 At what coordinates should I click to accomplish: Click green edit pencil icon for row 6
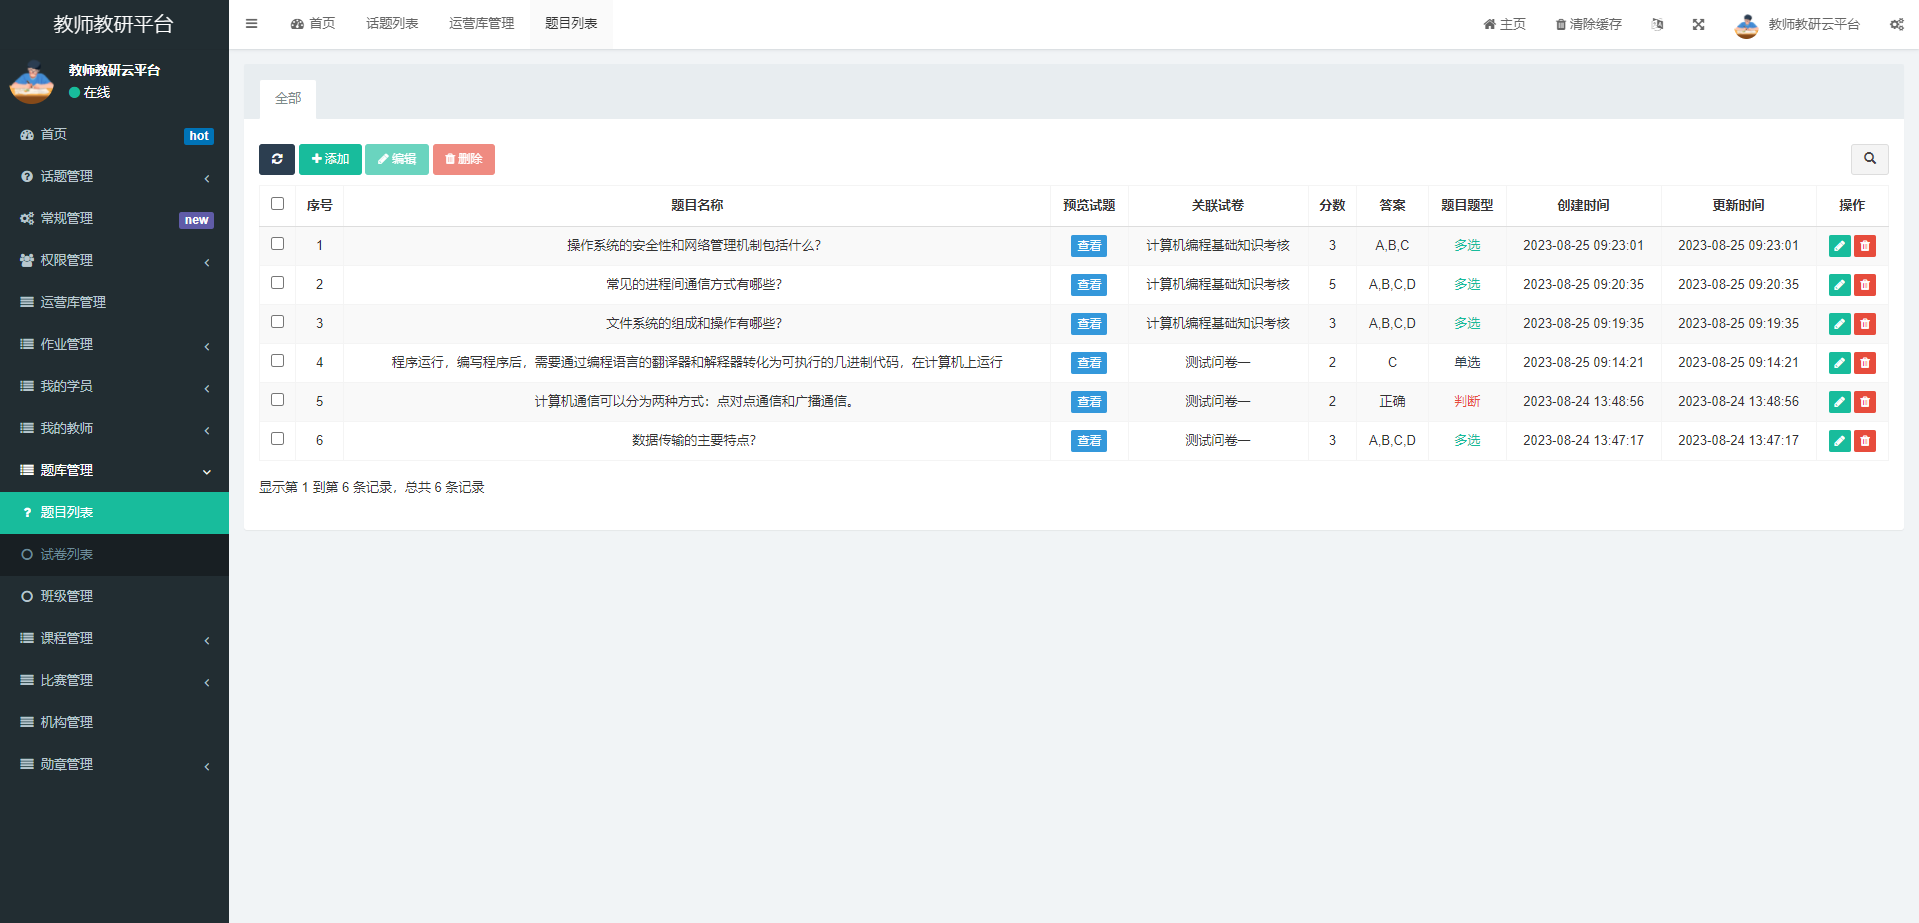[x=1839, y=441]
